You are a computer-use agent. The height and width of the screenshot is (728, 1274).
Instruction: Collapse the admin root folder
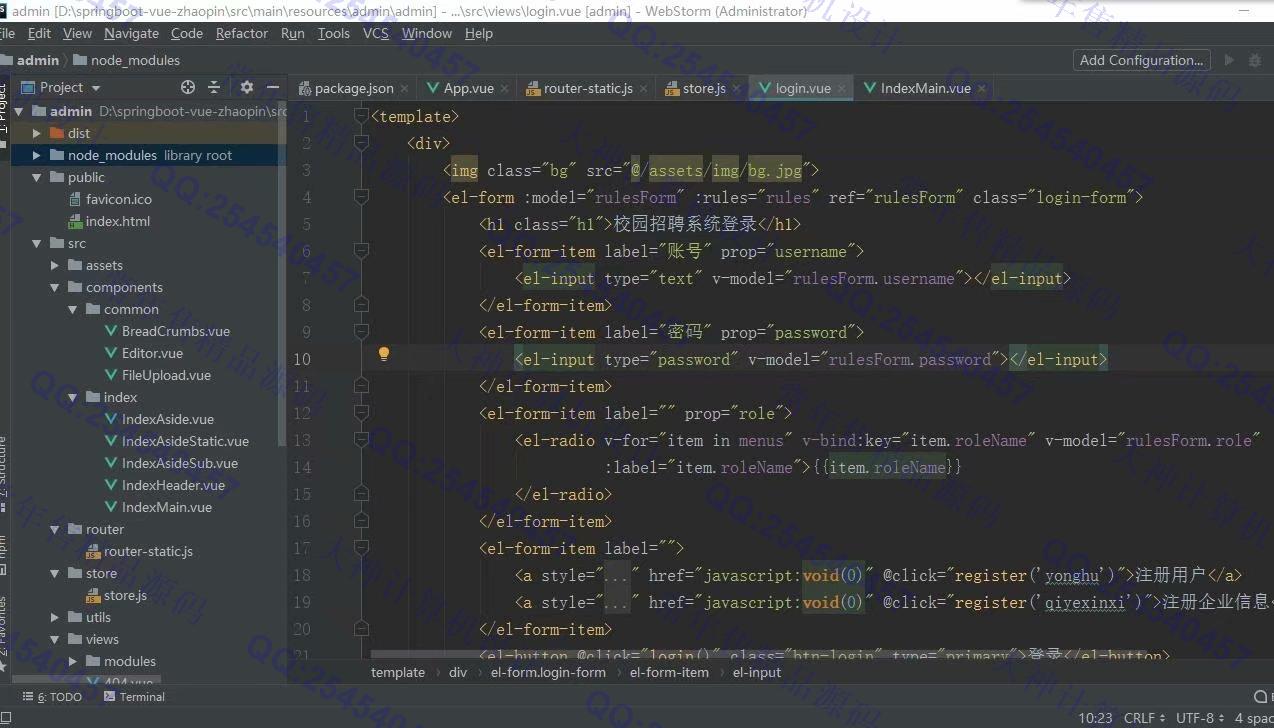tap(19, 111)
